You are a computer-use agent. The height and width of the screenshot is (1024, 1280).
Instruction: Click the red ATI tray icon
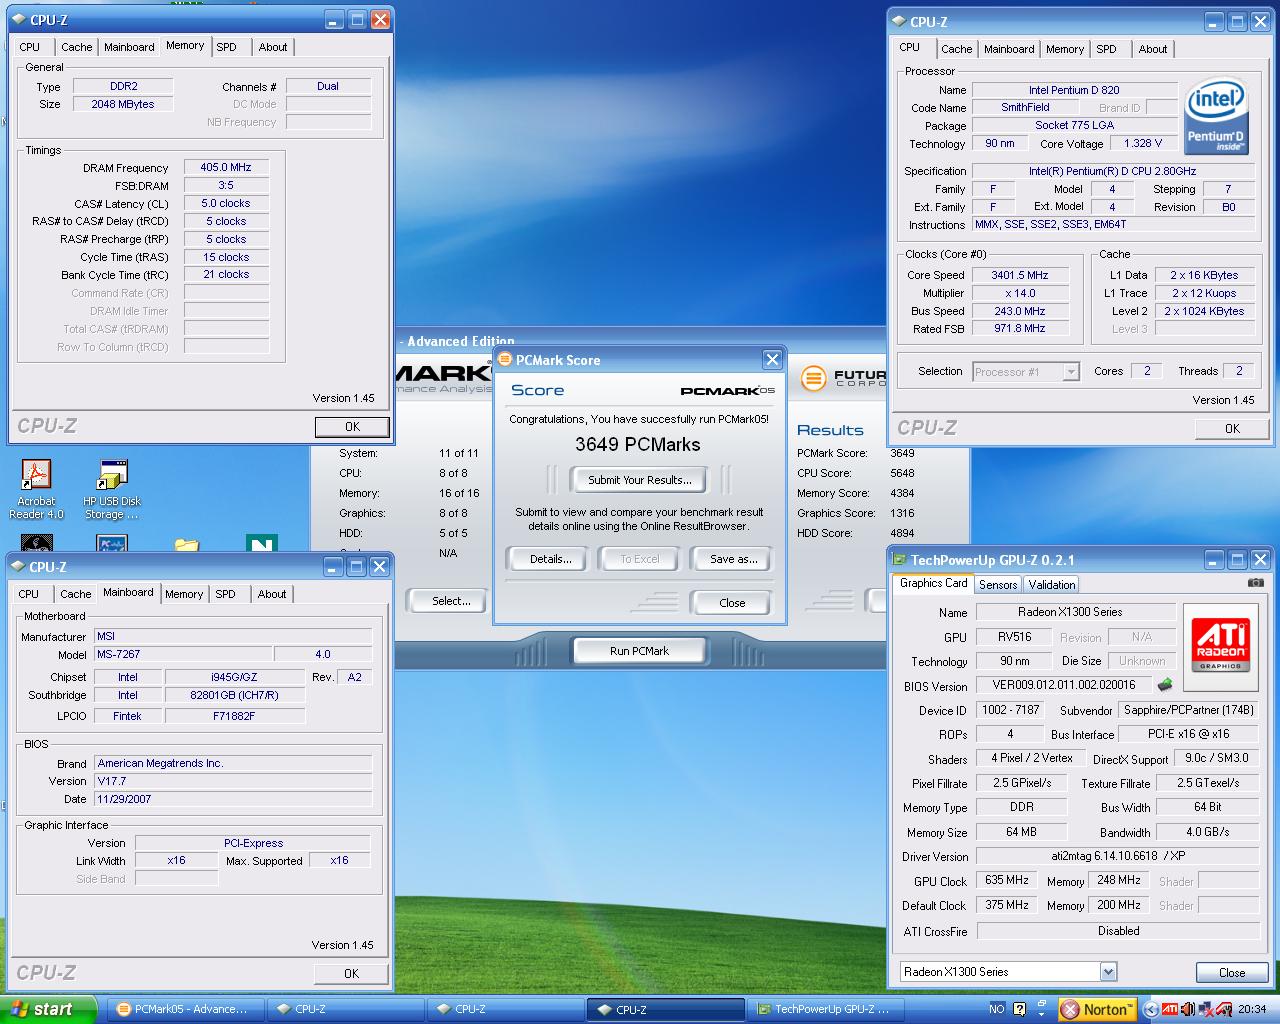point(1170,1009)
